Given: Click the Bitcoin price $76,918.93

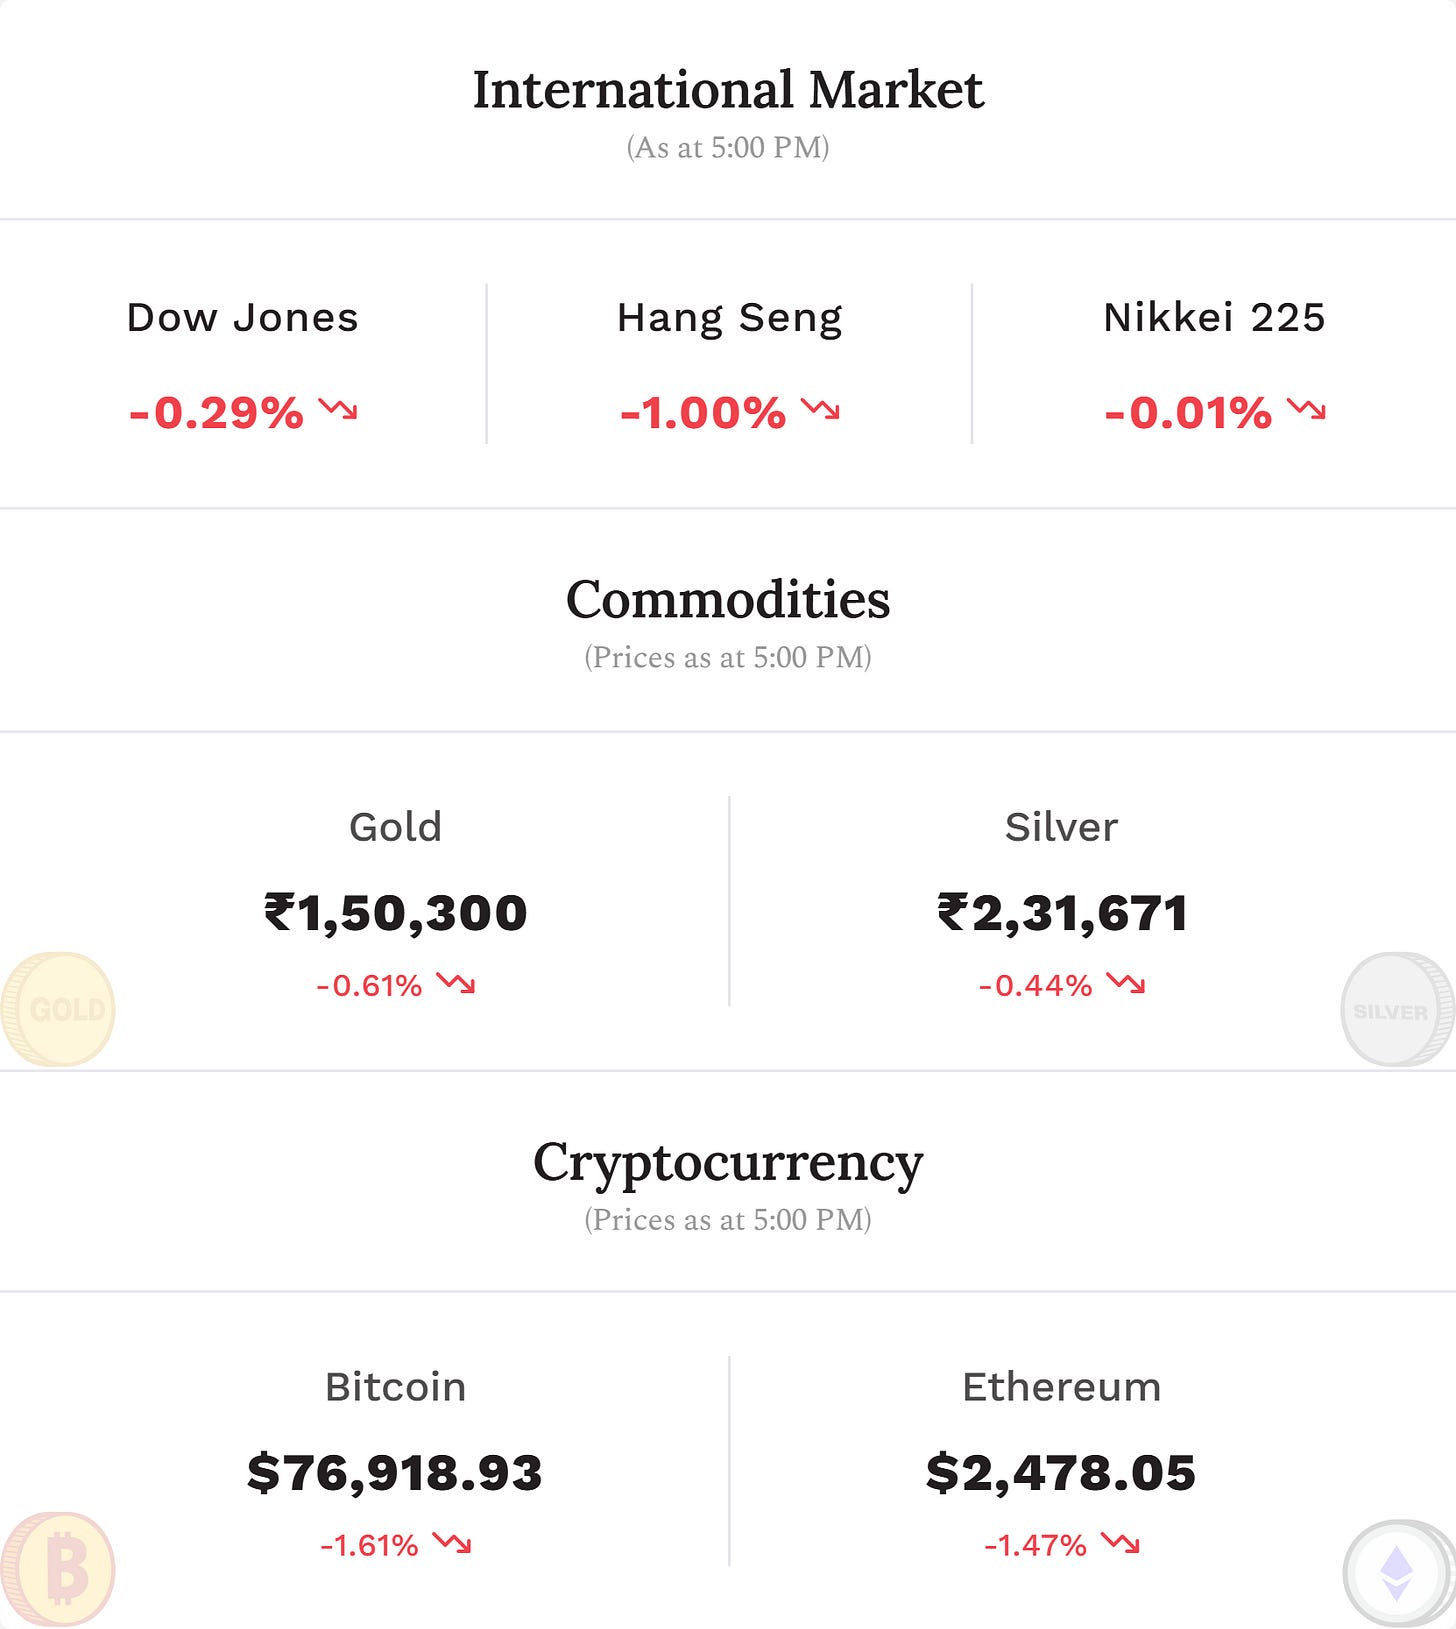Looking at the screenshot, I should point(395,1472).
